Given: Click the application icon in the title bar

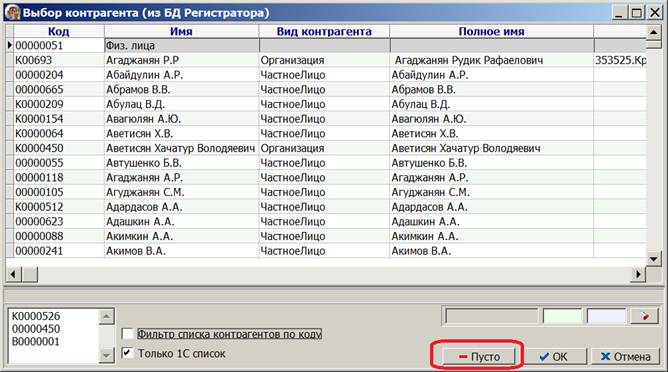Looking at the screenshot, I should coord(12,12).
